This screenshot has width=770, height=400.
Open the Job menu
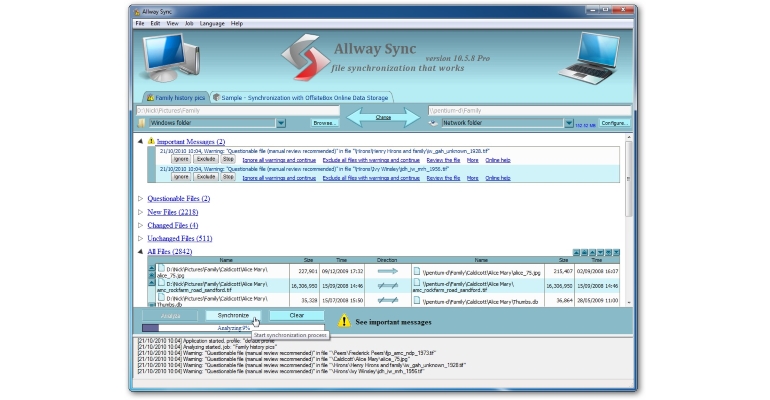[189, 24]
